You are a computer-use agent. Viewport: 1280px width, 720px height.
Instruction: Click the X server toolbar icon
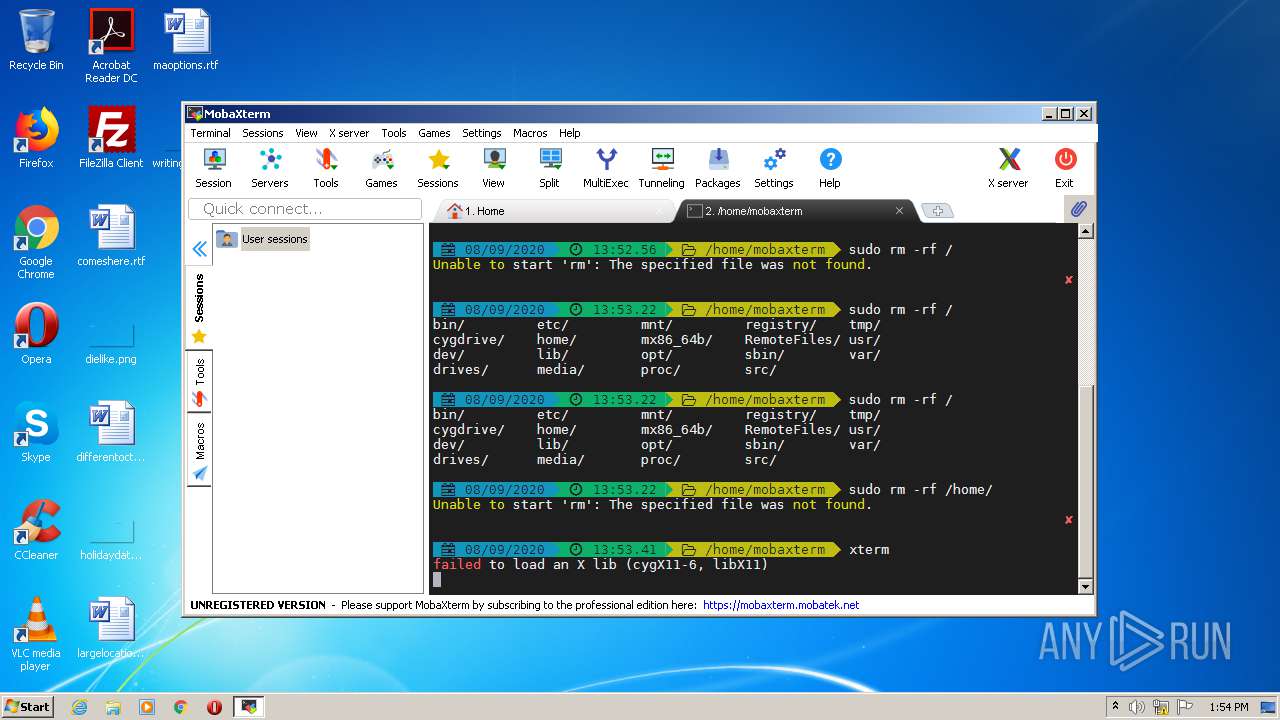point(1008,168)
